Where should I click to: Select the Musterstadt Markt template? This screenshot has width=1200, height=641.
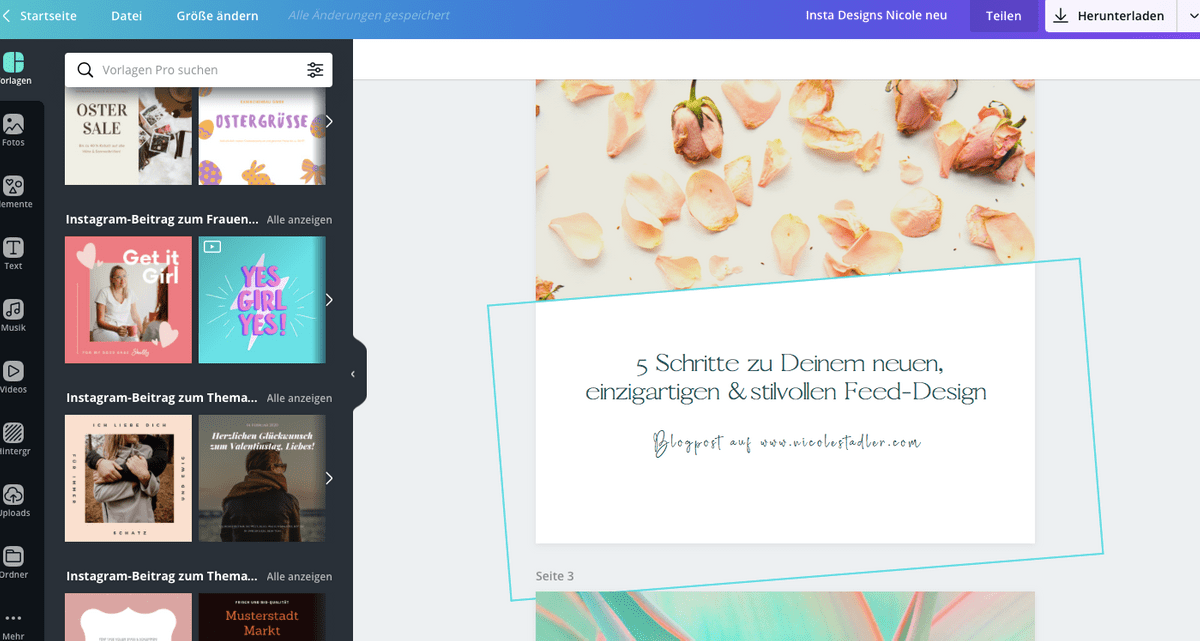pyautogui.click(x=262, y=617)
